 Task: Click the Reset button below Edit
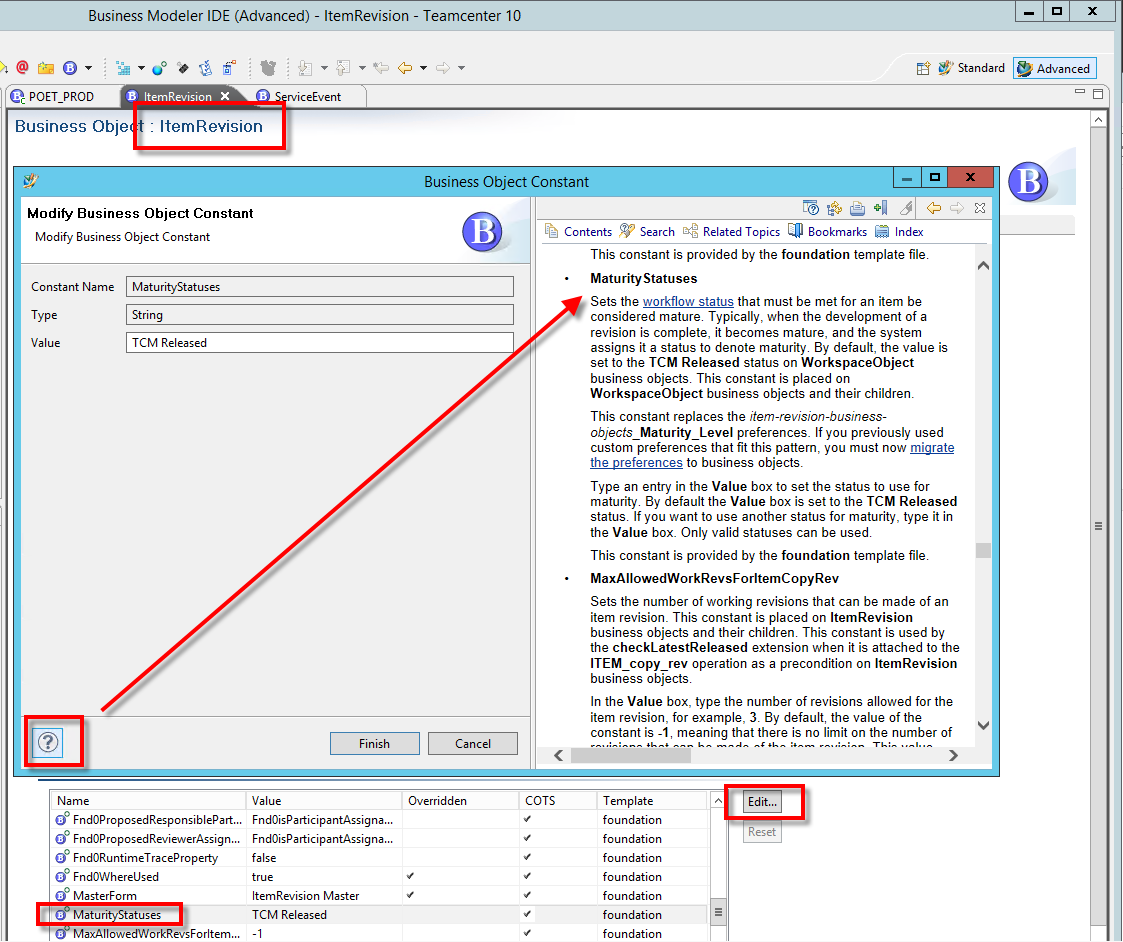762,832
